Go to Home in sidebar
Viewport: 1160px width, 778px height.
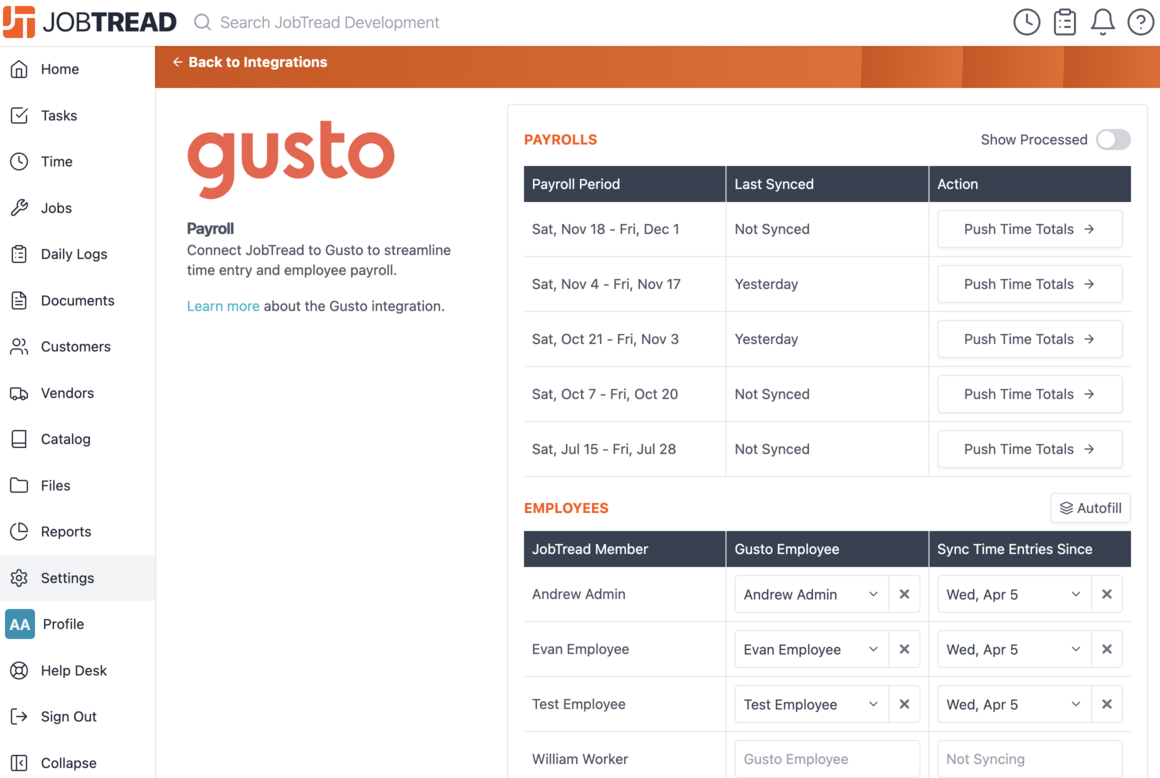coord(78,69)
